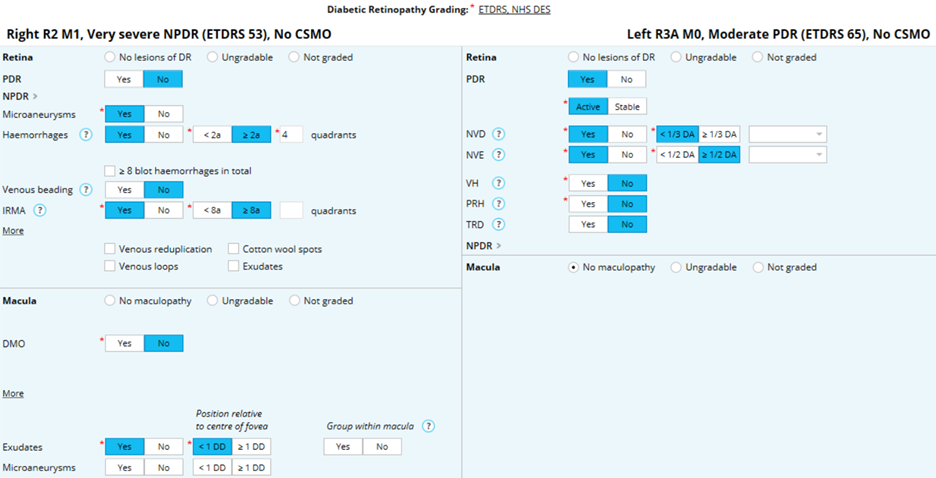
Task: Click the TRD help icon
Action: click(x=499, y=225)
